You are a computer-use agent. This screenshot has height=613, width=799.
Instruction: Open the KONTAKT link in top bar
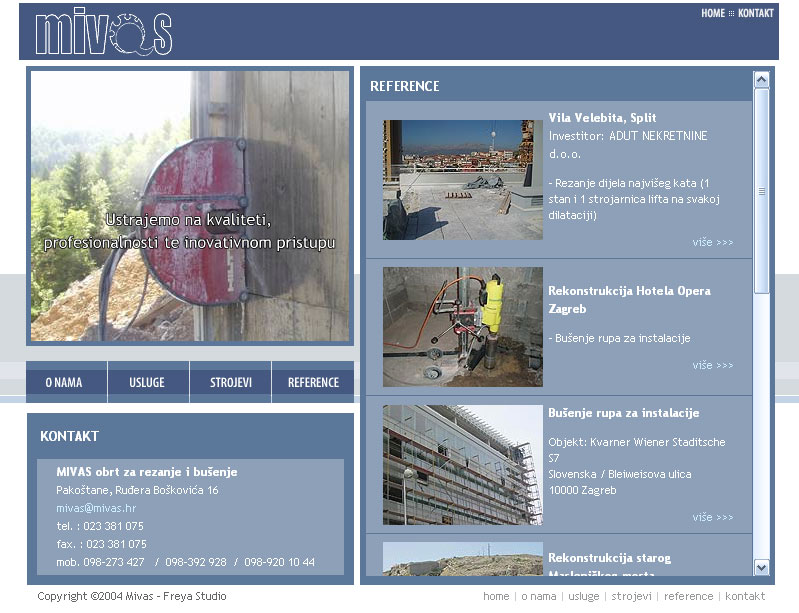[x=755, y=14]
